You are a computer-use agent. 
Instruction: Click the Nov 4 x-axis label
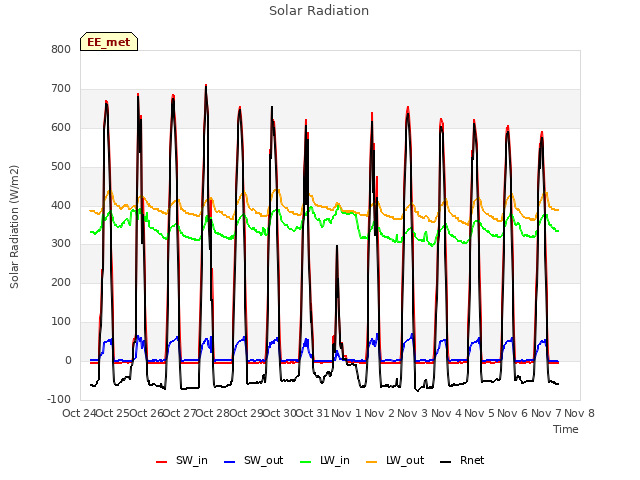point(446,413)
